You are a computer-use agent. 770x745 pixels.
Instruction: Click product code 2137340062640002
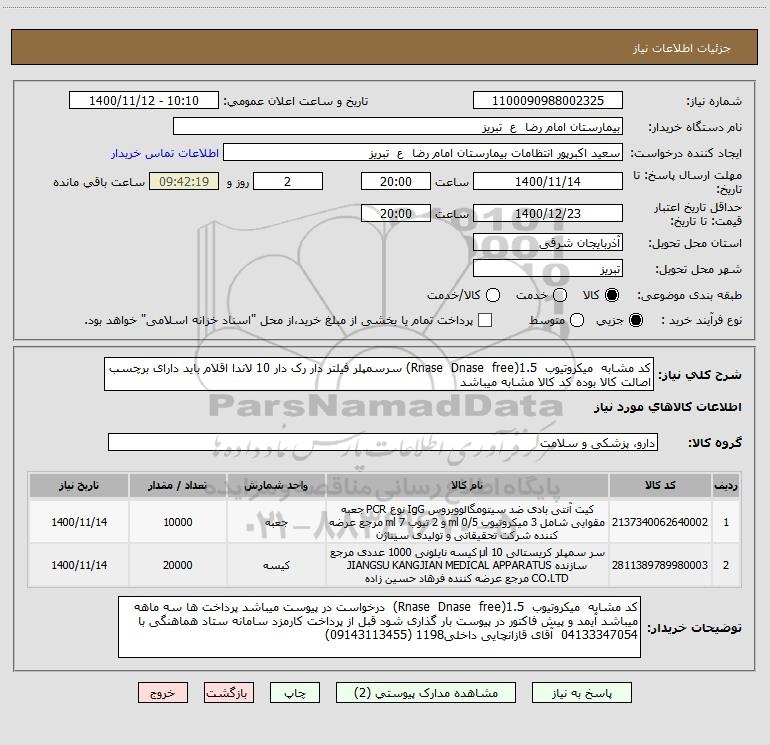pyautogui.click(x=660, y=522)
